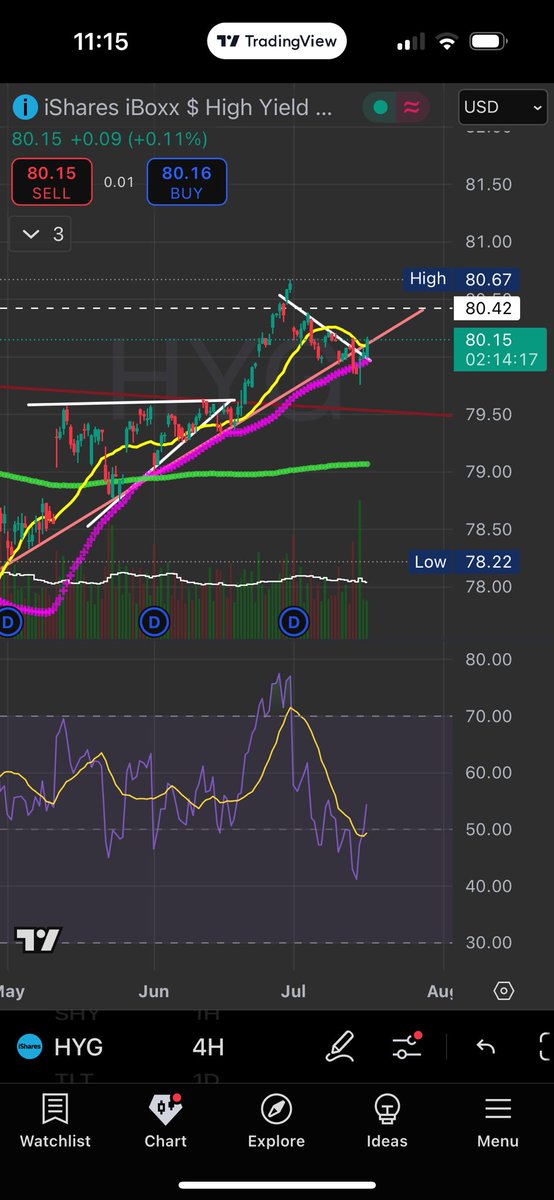Image resolution: width=554 pixels, height=1200 pixels.
Task: Open HYG symbol search
Action: [x=78, y=1047]
